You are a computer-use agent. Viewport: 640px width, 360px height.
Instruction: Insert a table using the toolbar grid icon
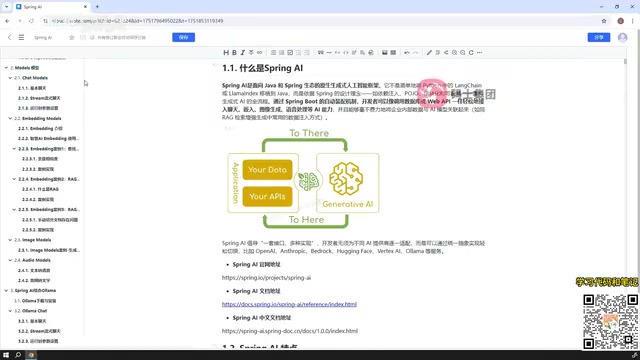click(393, 53)
